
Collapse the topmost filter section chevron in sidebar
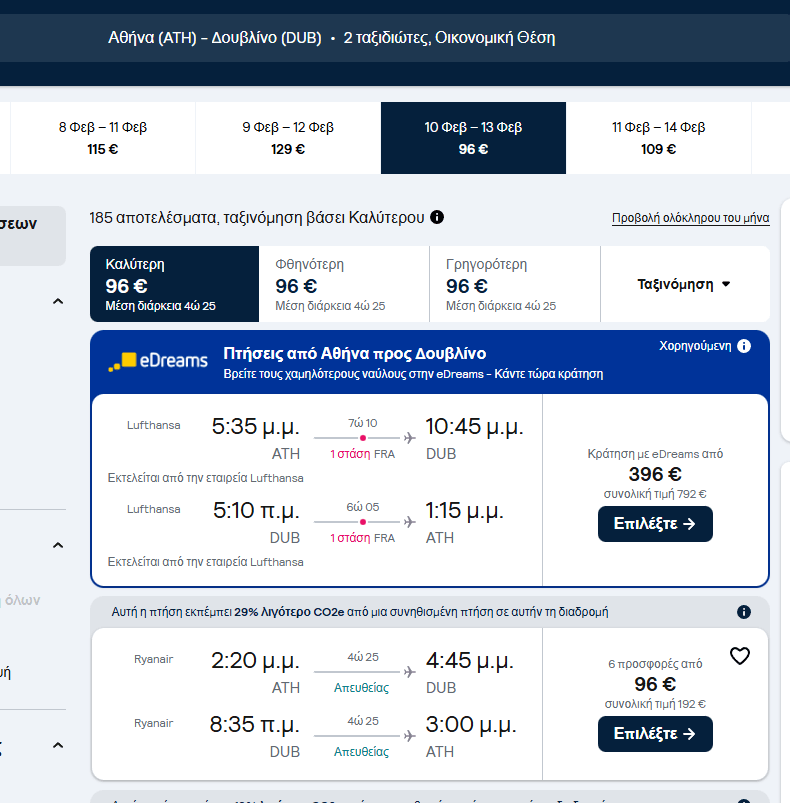point(58,301)
